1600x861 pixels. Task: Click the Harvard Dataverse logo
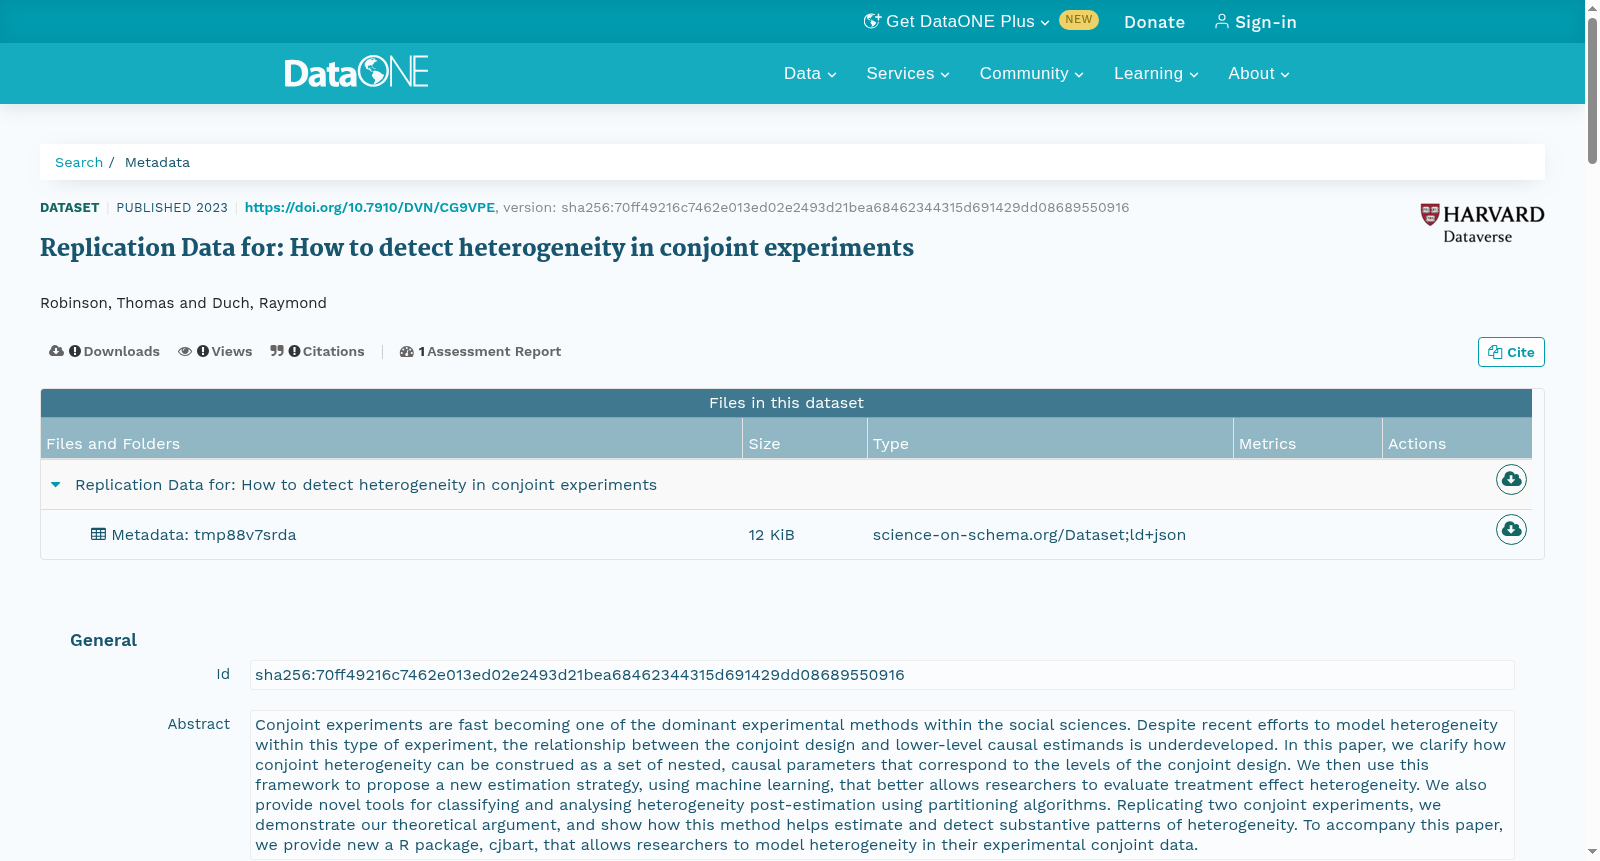tap(1482, 224)
